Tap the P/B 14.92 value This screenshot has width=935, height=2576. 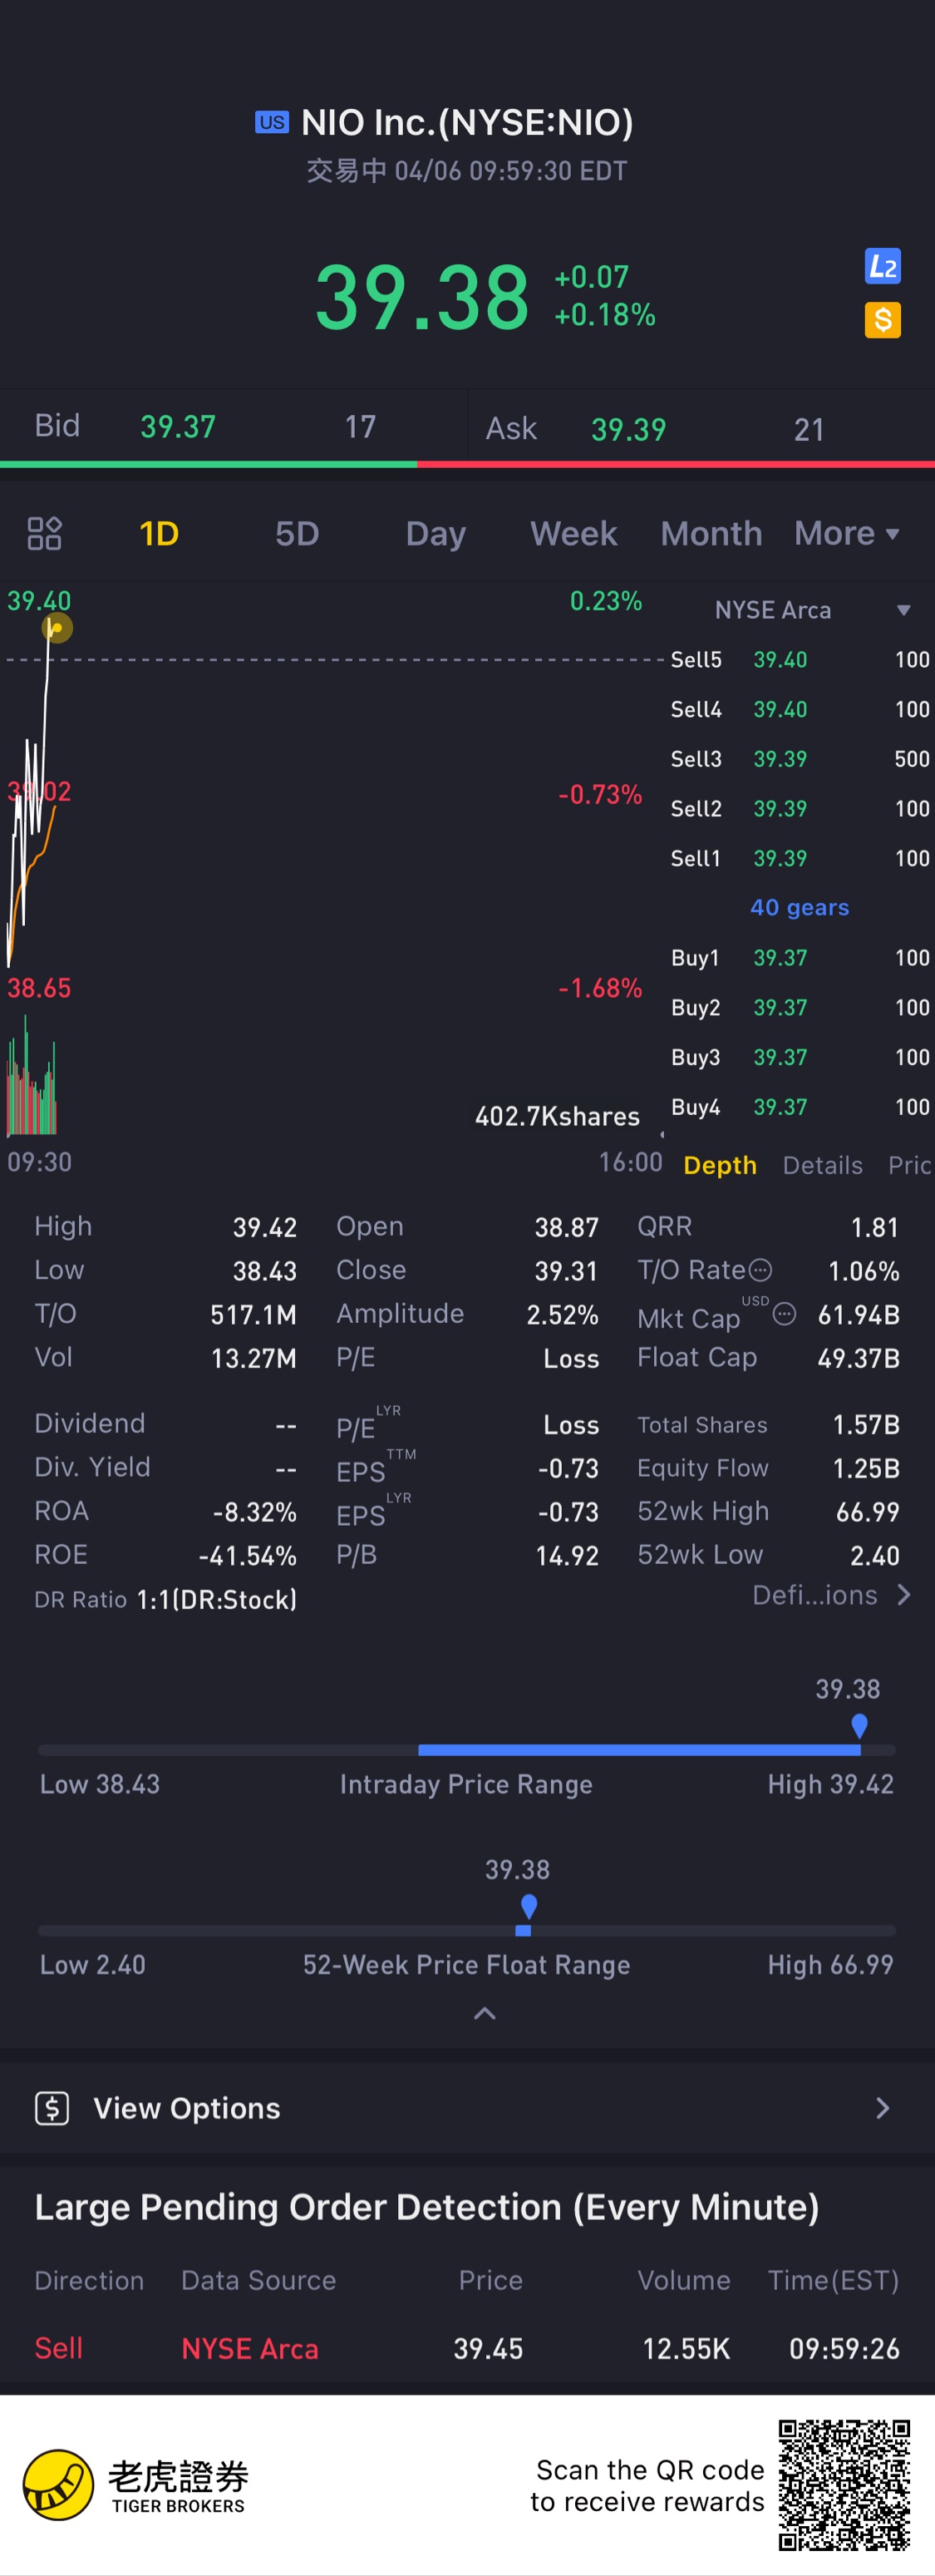point(567,1556)
